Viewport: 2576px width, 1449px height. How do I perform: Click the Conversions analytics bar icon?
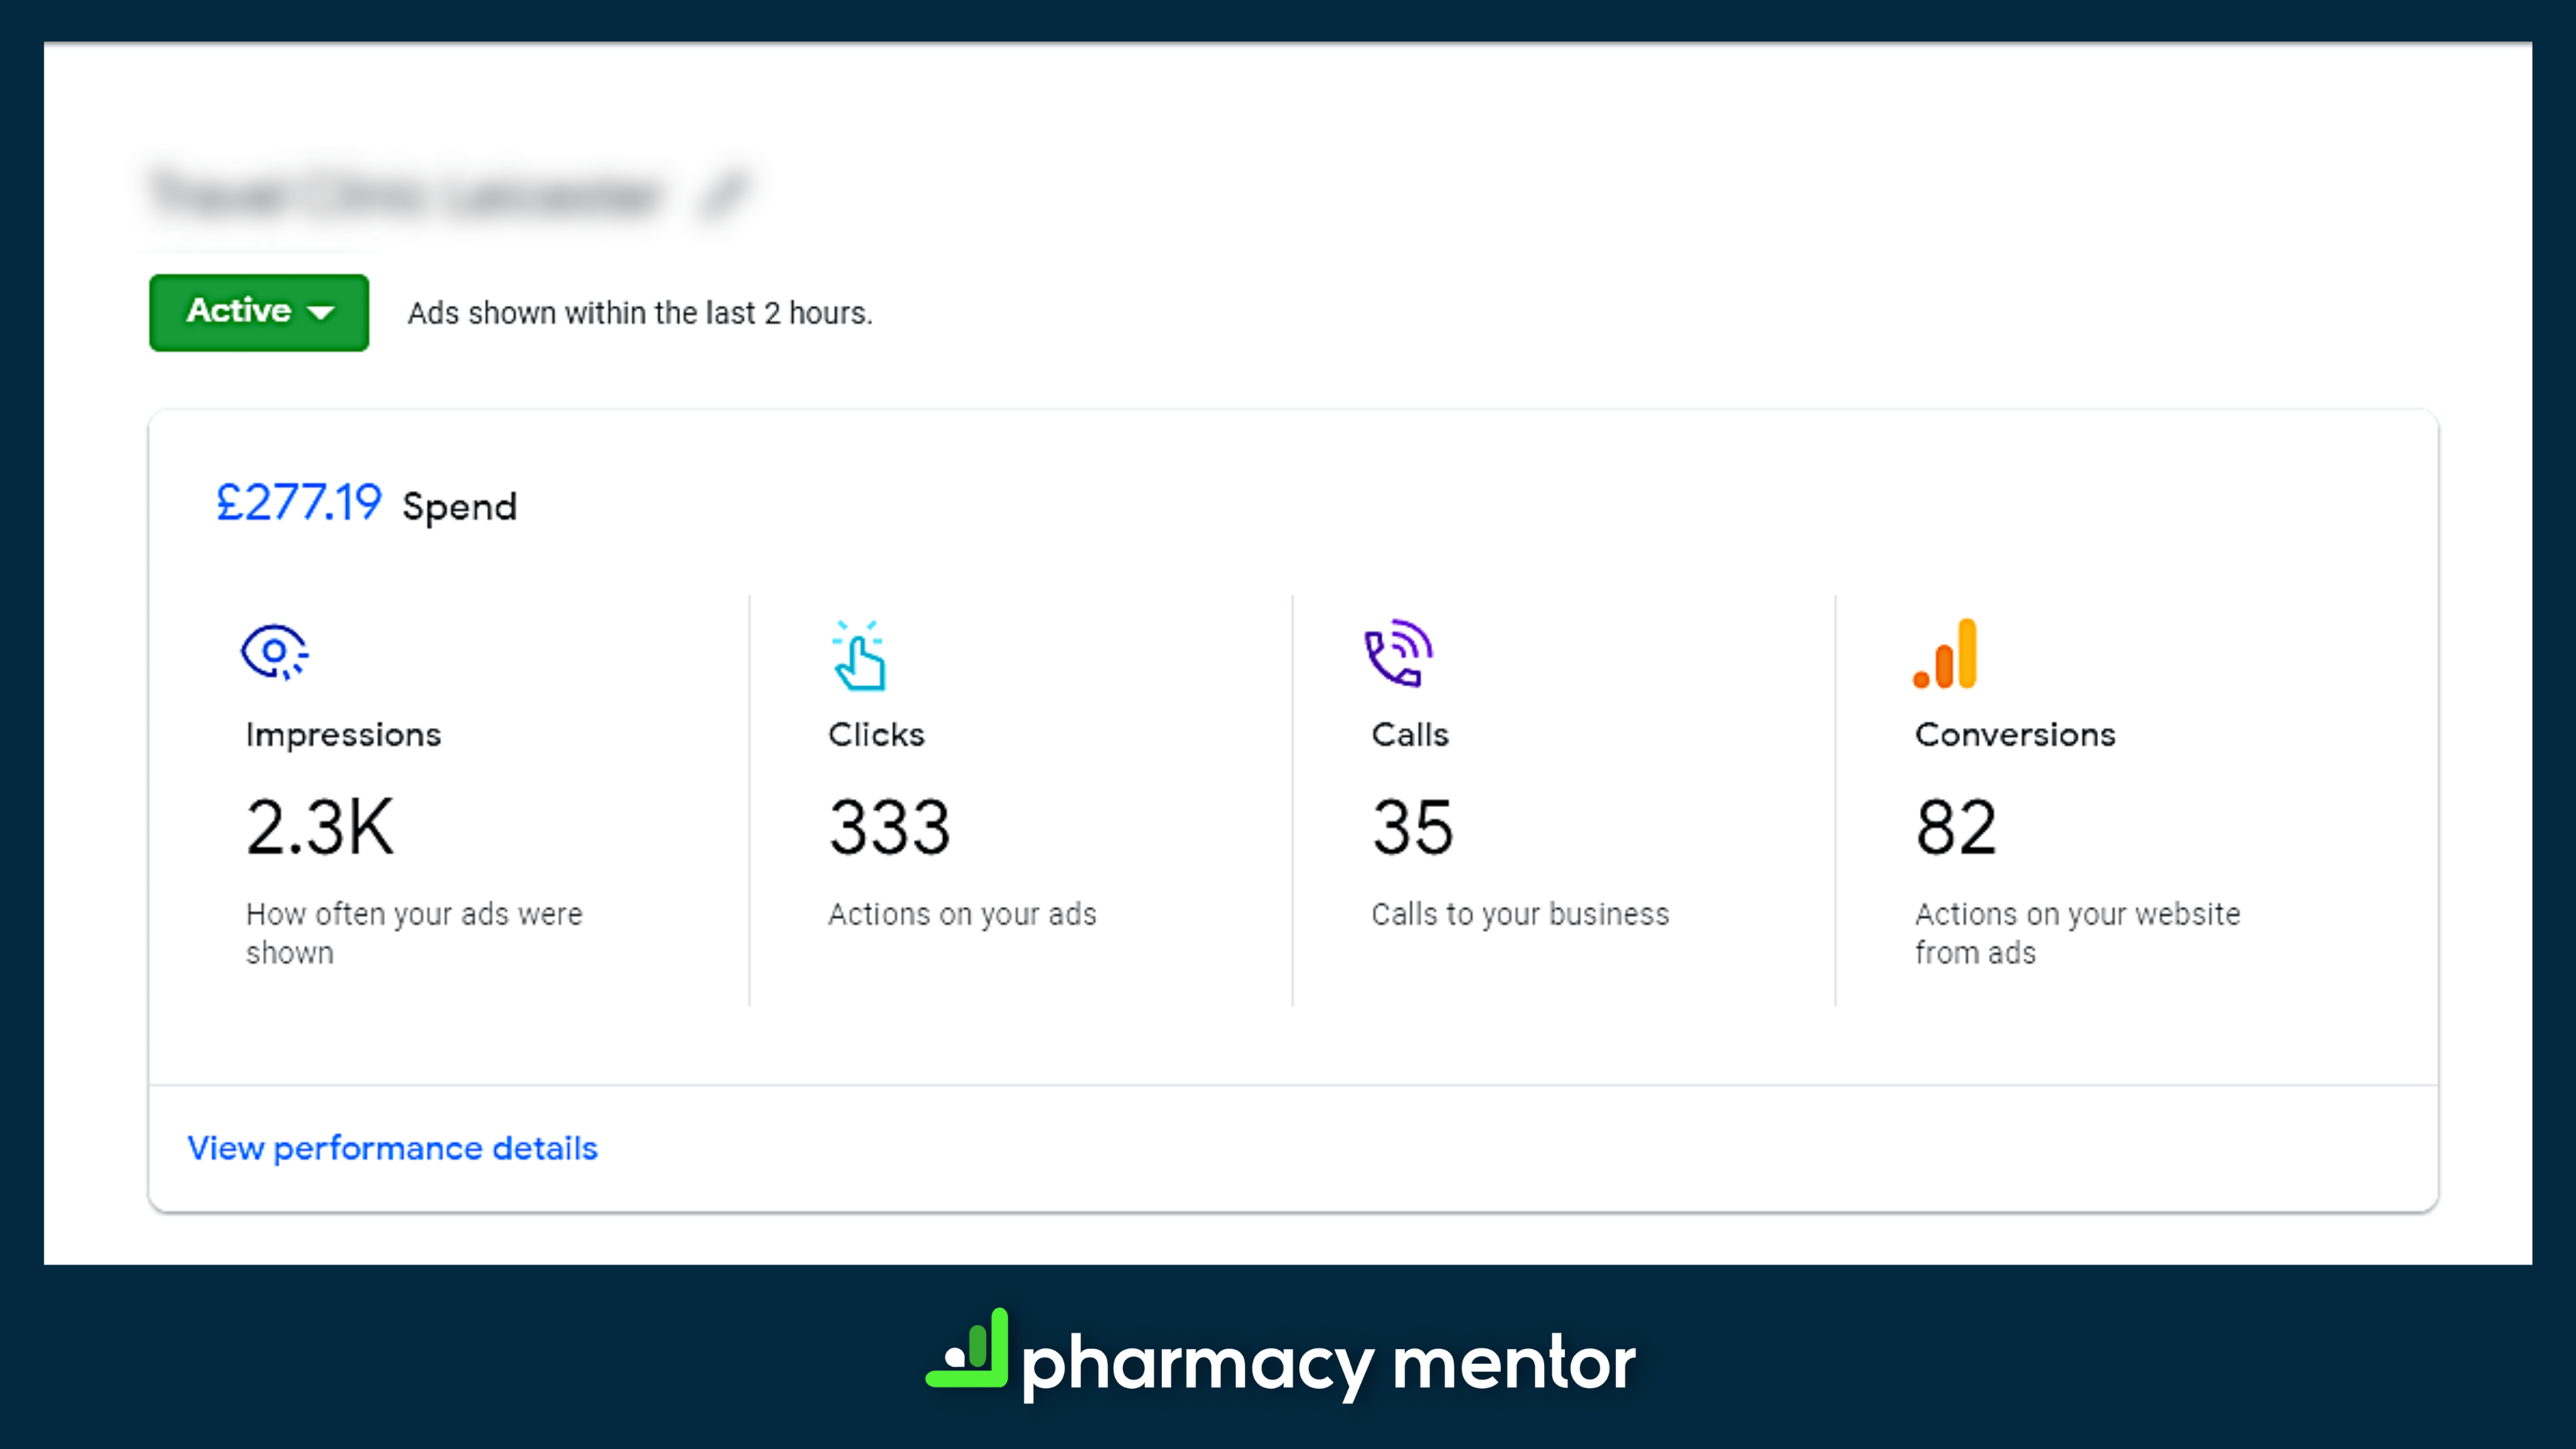(1945, 654)
